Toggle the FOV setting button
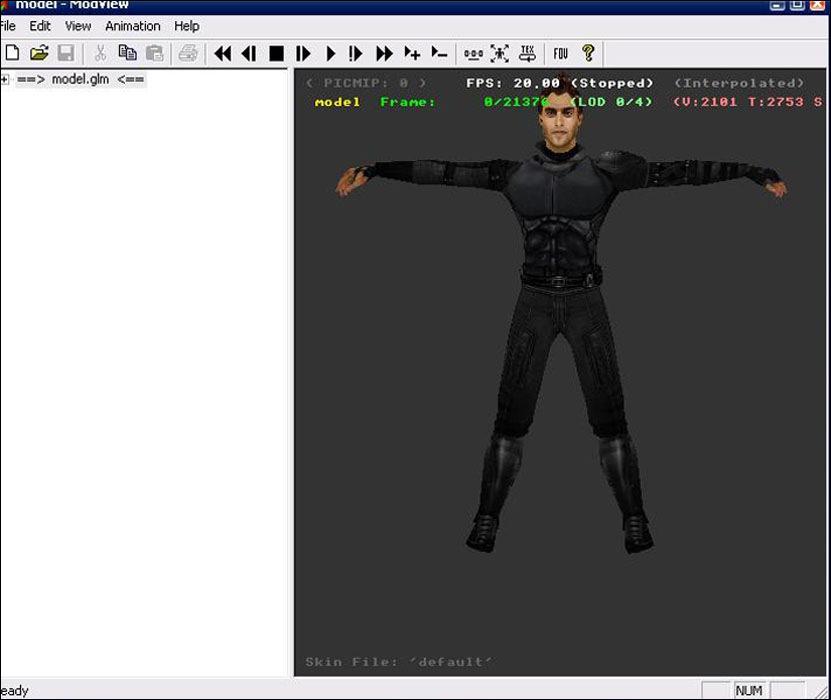 561,53
